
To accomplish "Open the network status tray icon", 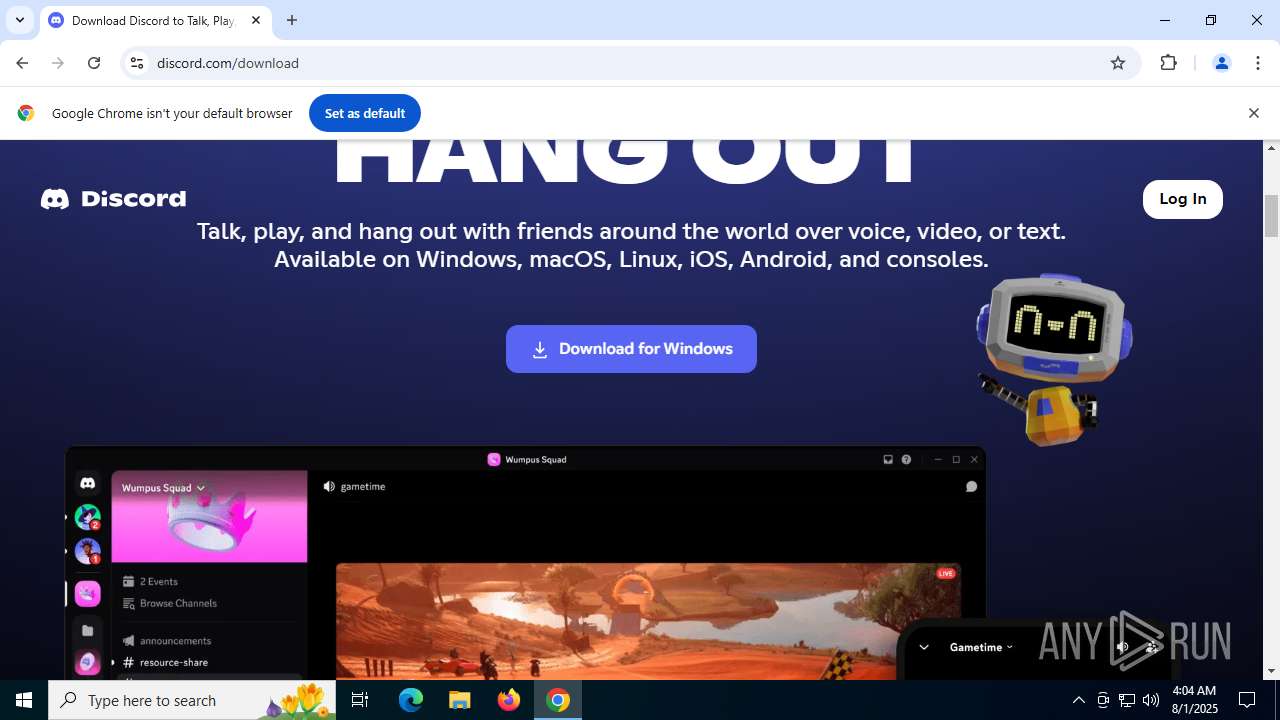I will coord(1127,700).
